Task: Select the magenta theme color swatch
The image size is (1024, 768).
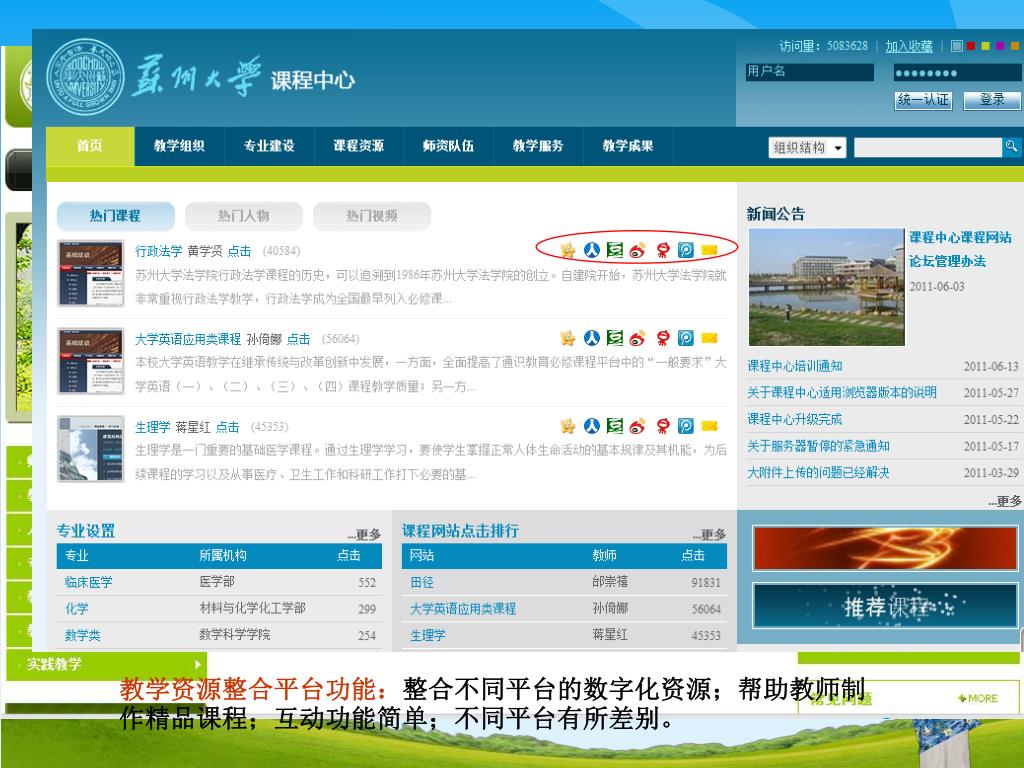Action: pos(1000,46)
